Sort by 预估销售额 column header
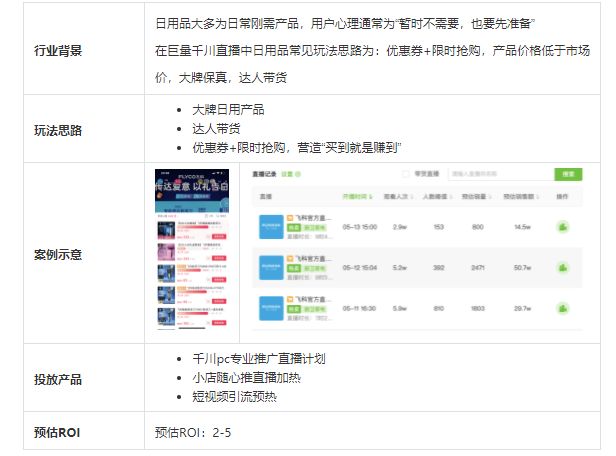The height and width of the screenshot is (456, 616). click(521, 196)
